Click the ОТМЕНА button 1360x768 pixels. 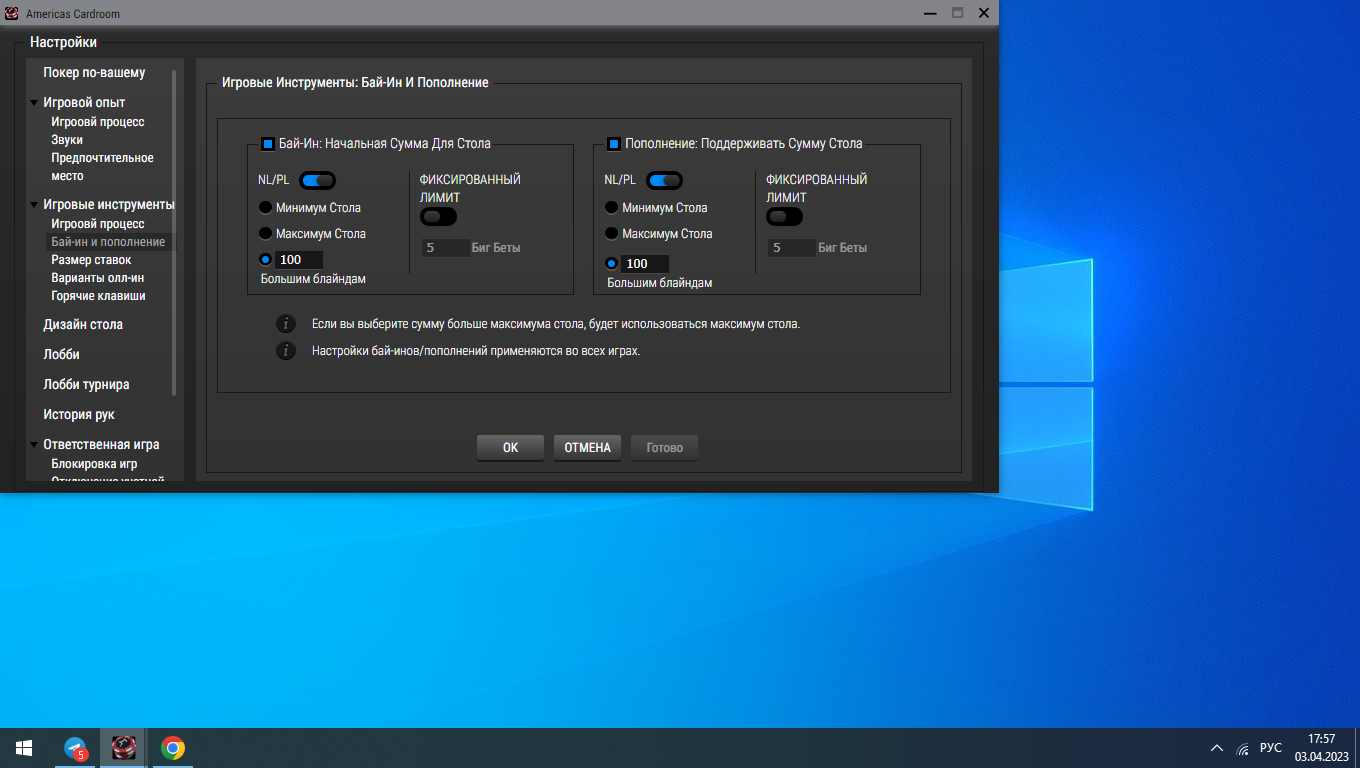point(587,448)
